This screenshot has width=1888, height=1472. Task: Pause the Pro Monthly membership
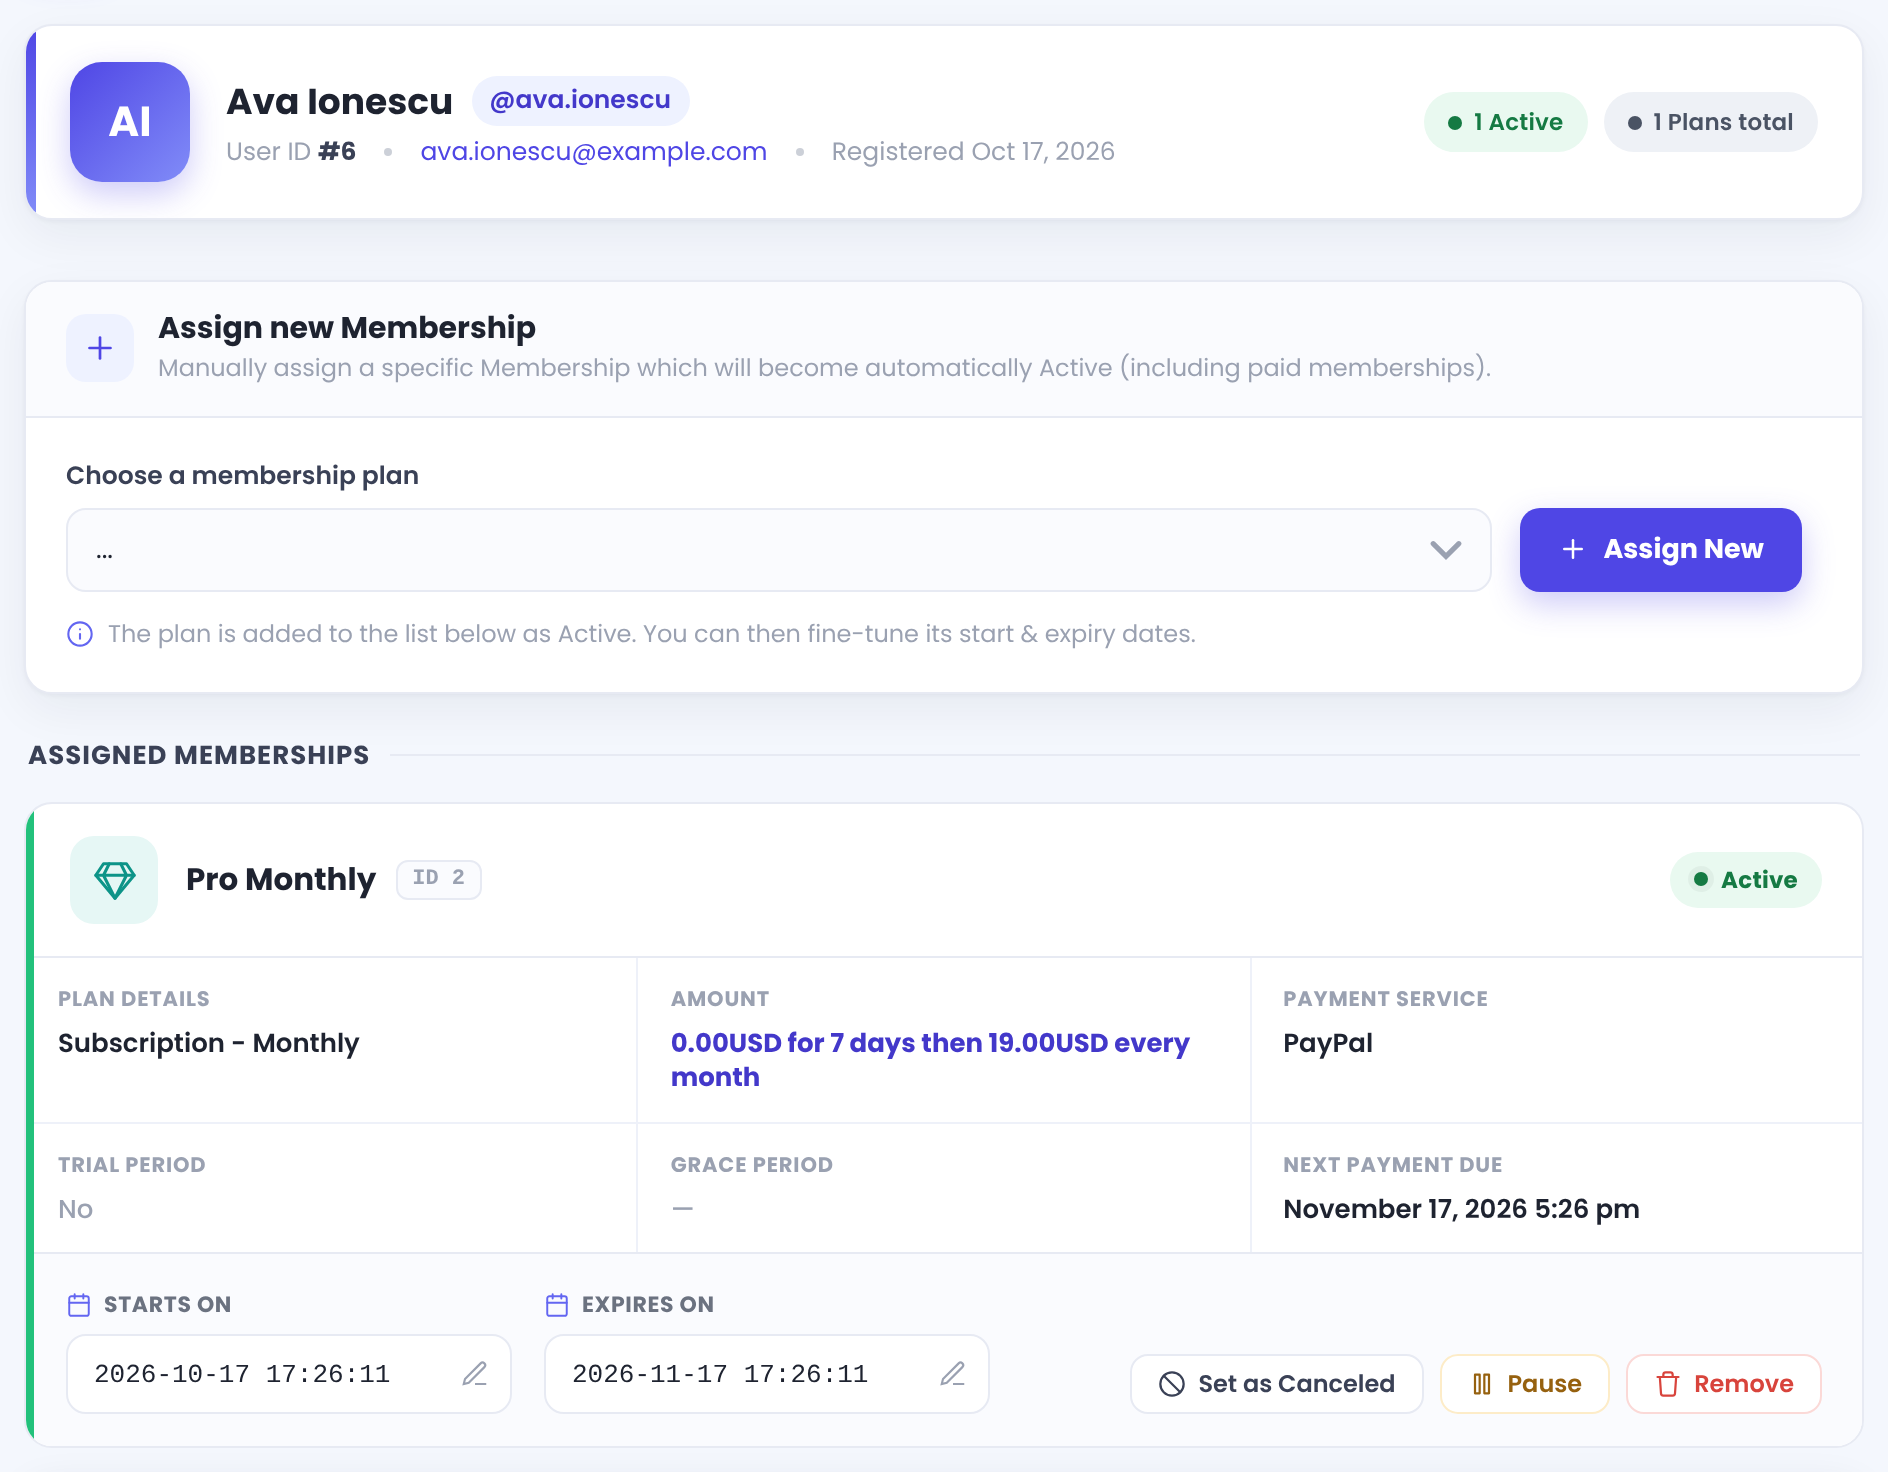1525,1384
